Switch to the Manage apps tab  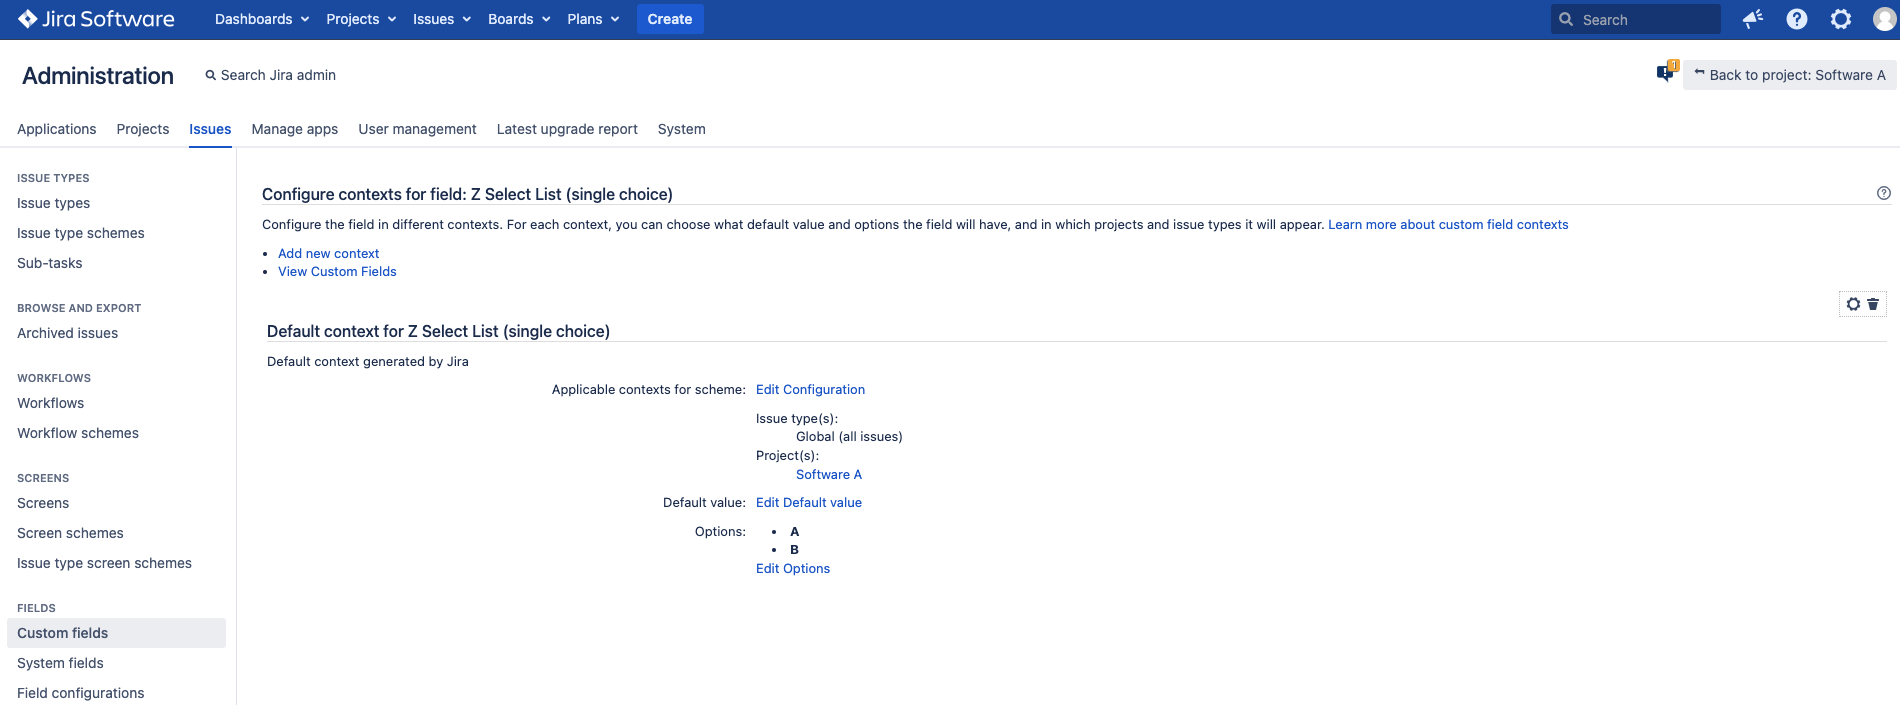point(295,129)
